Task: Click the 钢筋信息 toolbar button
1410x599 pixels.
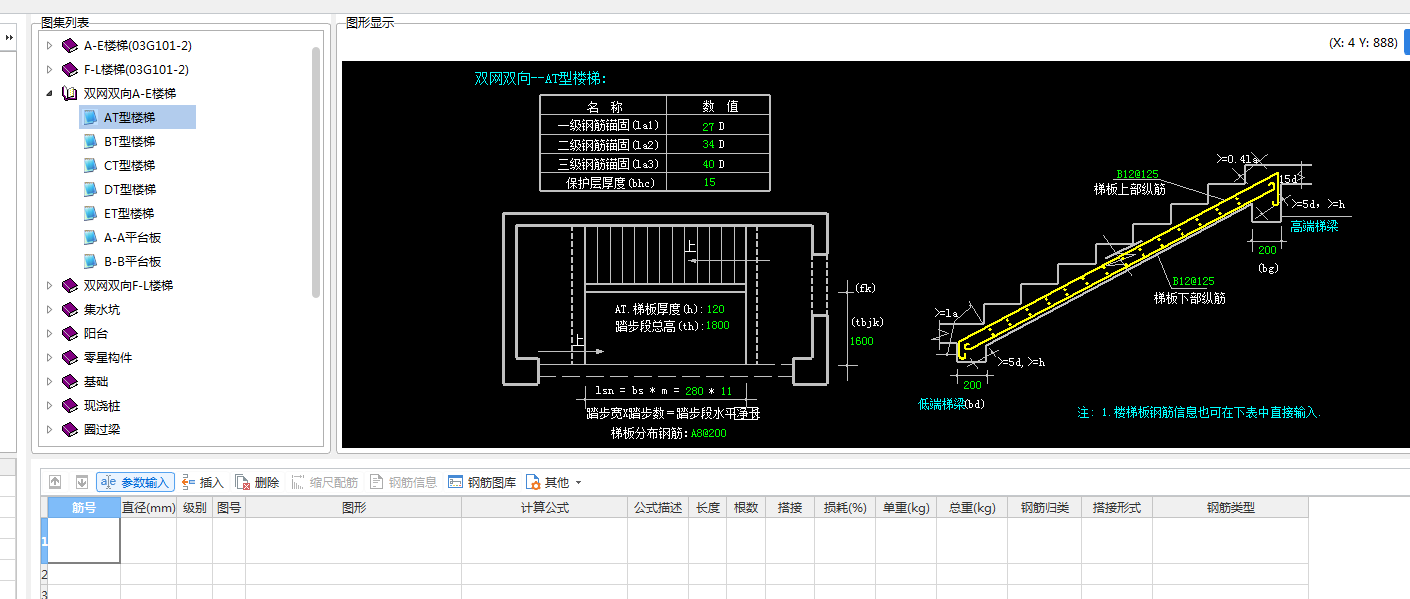Action: 404,482
